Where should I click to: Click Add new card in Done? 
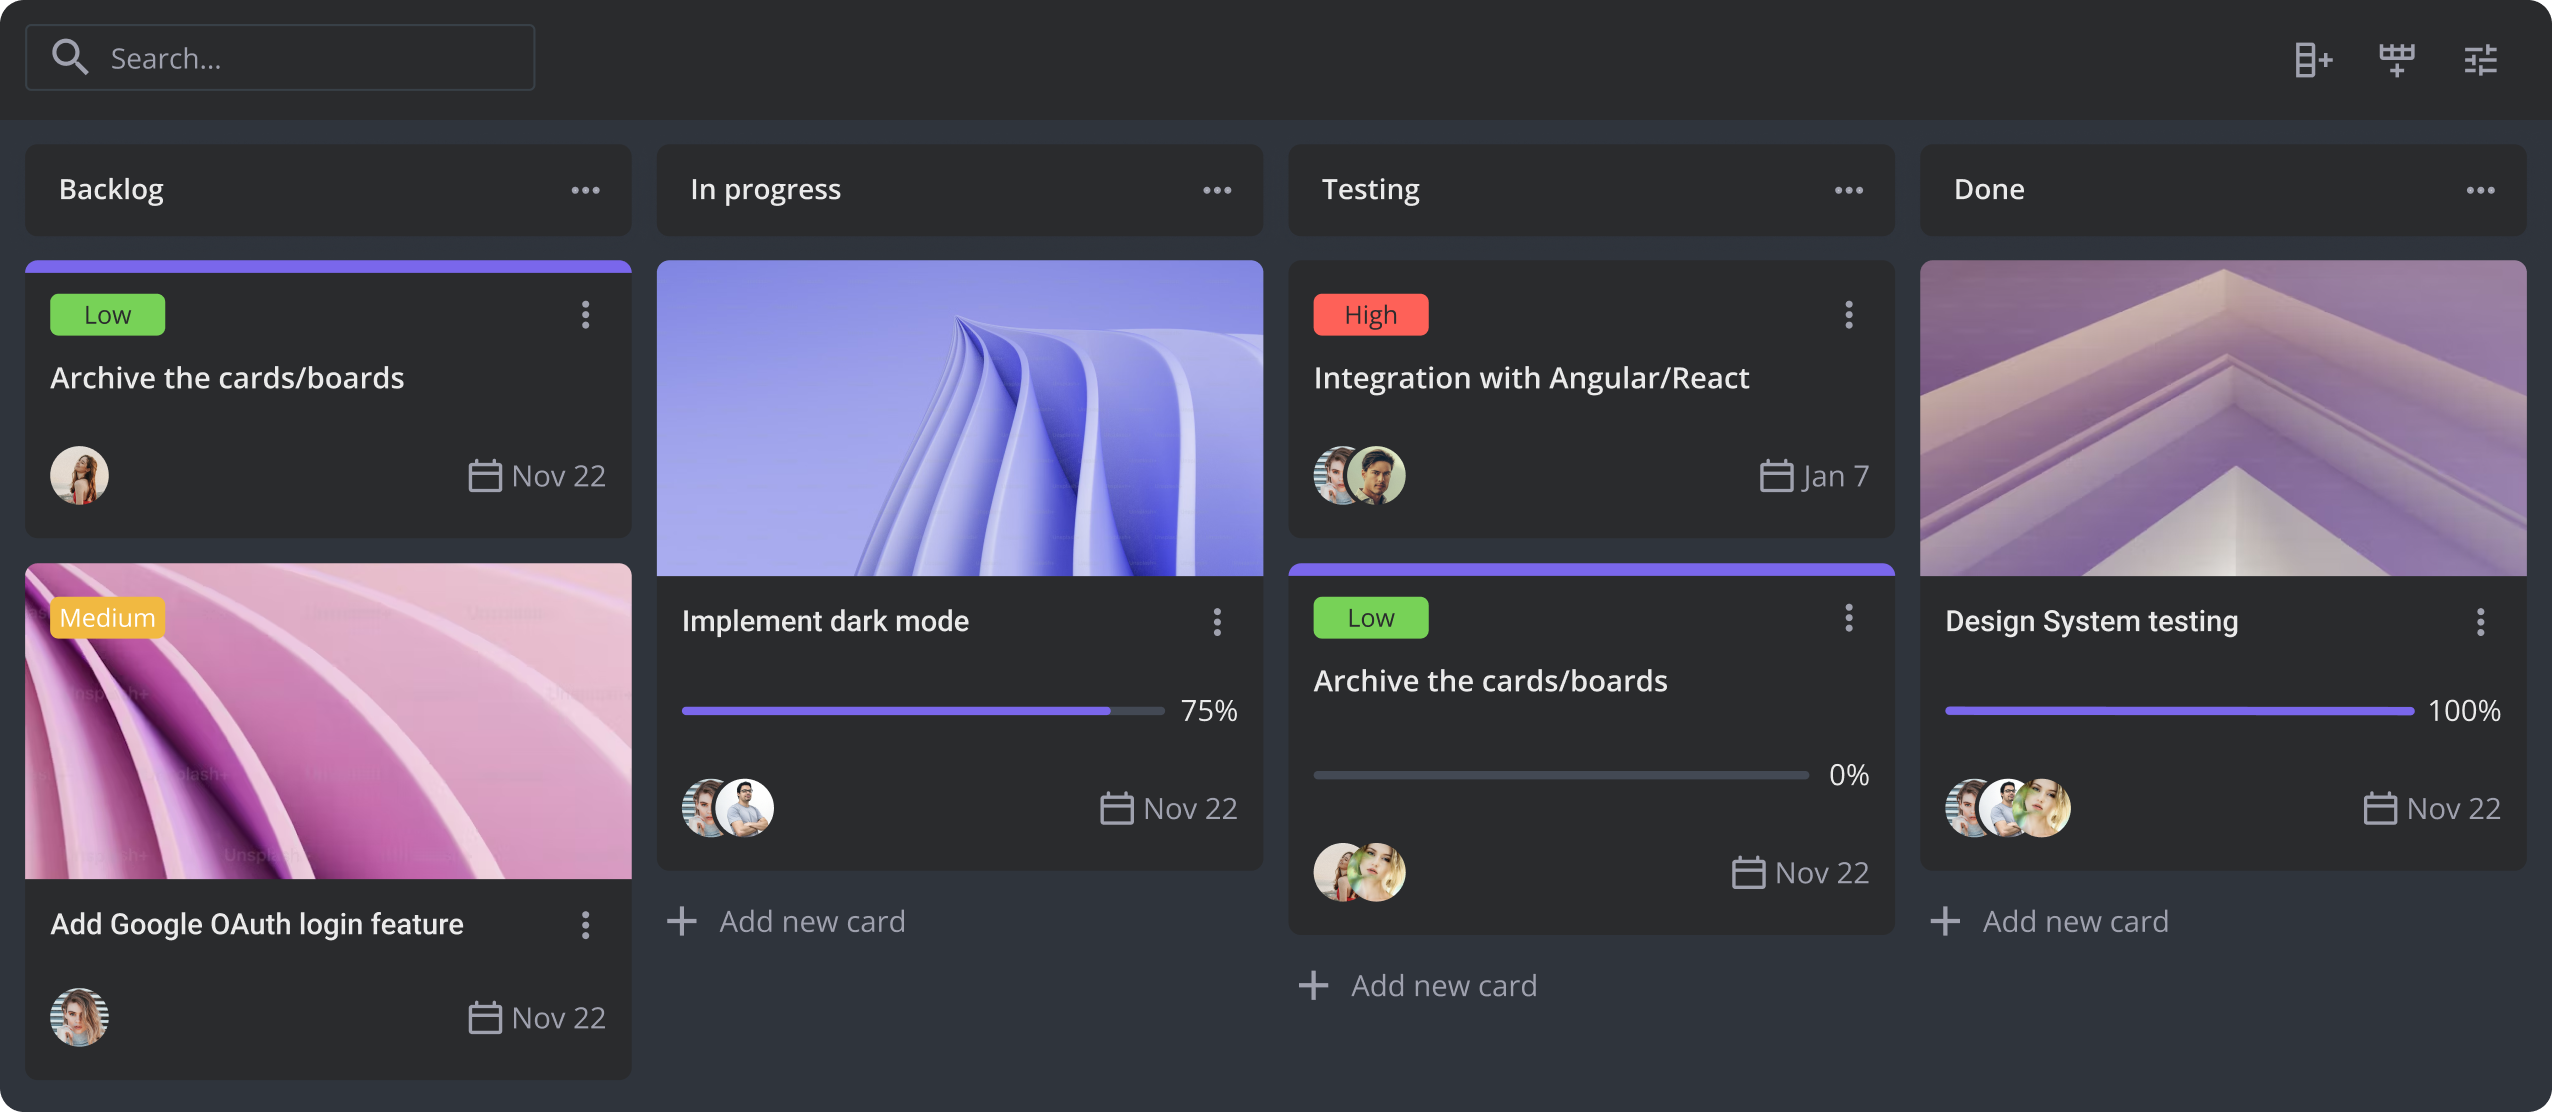[x=2076, y=921]
